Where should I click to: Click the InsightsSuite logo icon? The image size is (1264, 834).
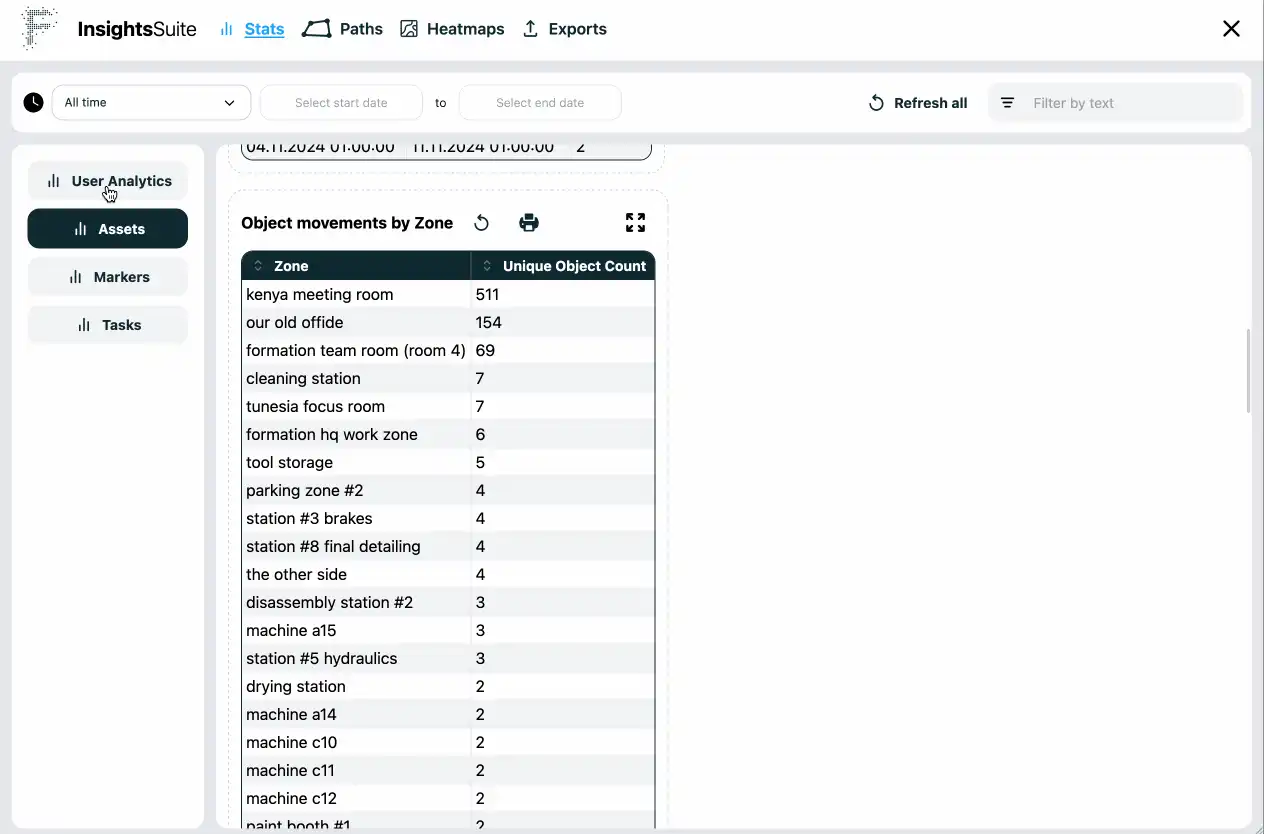40,29
